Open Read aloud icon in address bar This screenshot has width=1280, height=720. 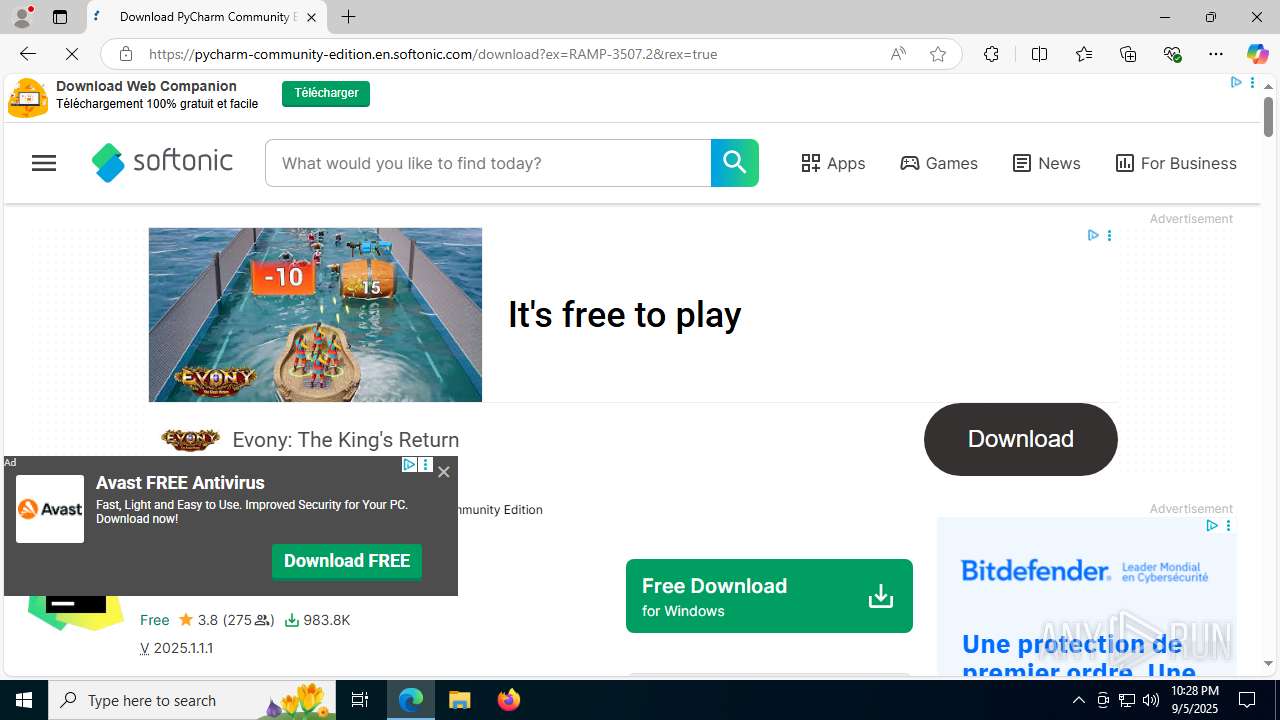point(898,54)
